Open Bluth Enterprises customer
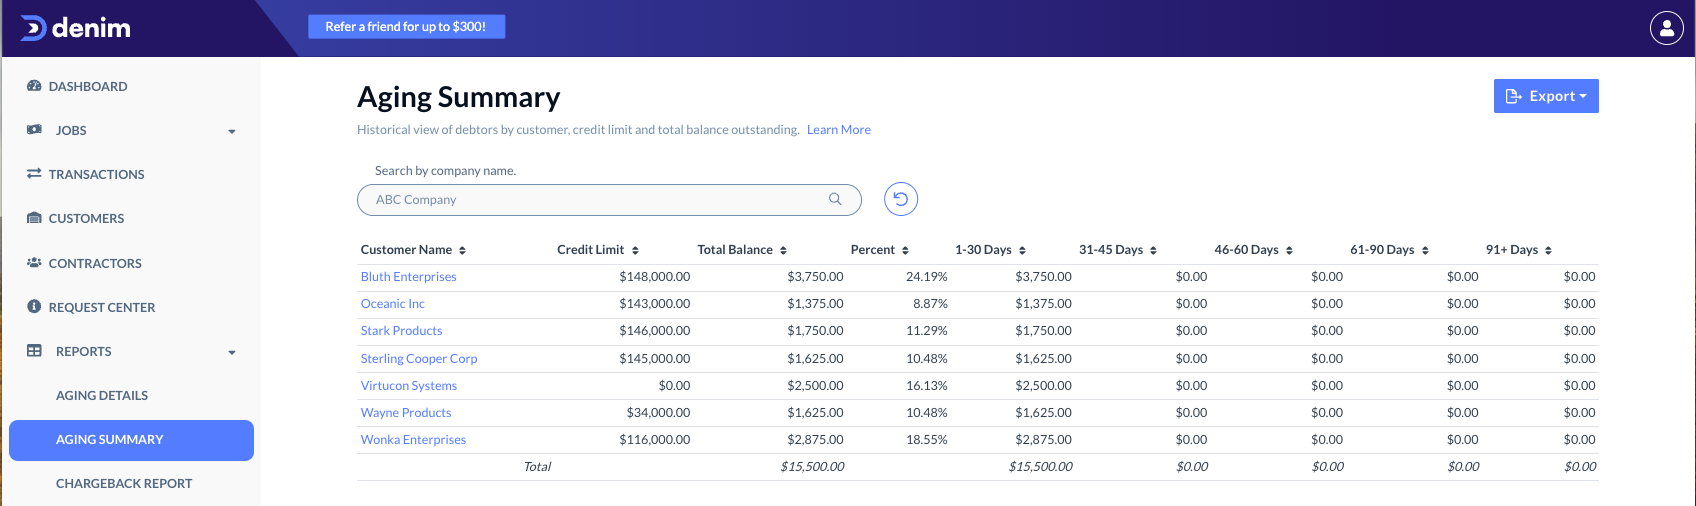Screen dimensions: 1696x506 [408, 277]
